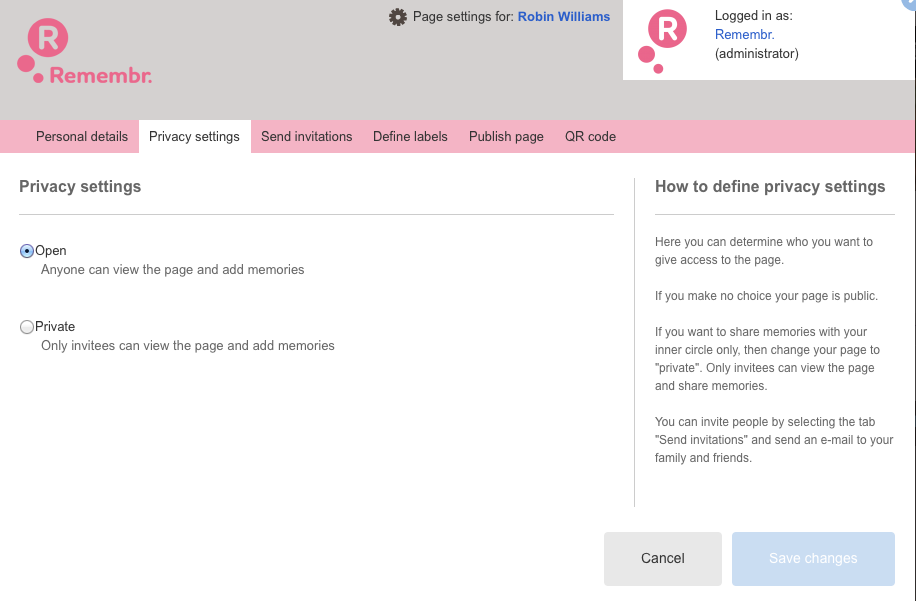Screen dimensions: 916x601
Task: Open the Remembr. account link
Action: (x=744, y=35)
